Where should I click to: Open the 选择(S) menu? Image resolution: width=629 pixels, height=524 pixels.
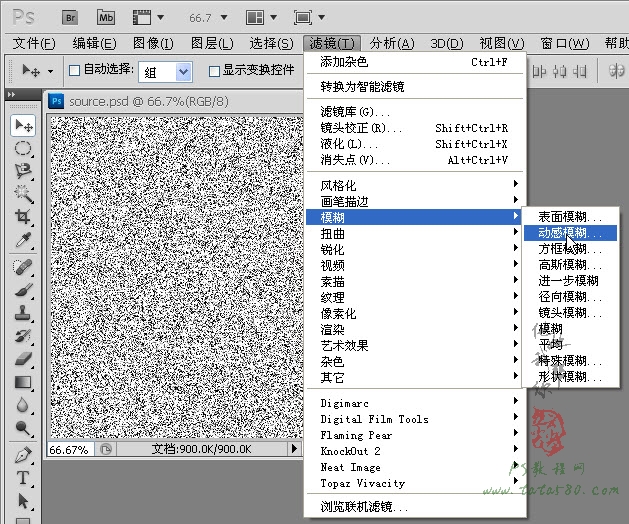click(271, 43)
